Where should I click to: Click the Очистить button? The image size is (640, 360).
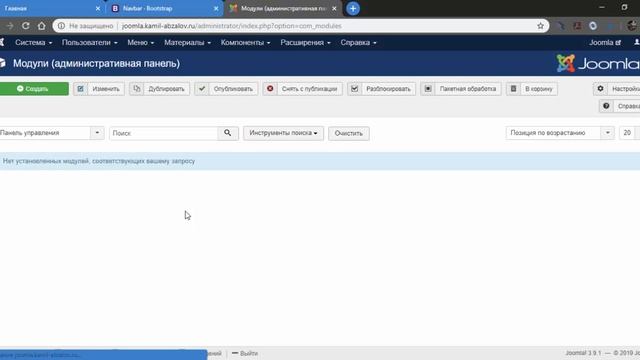click(x=349, y=133)
